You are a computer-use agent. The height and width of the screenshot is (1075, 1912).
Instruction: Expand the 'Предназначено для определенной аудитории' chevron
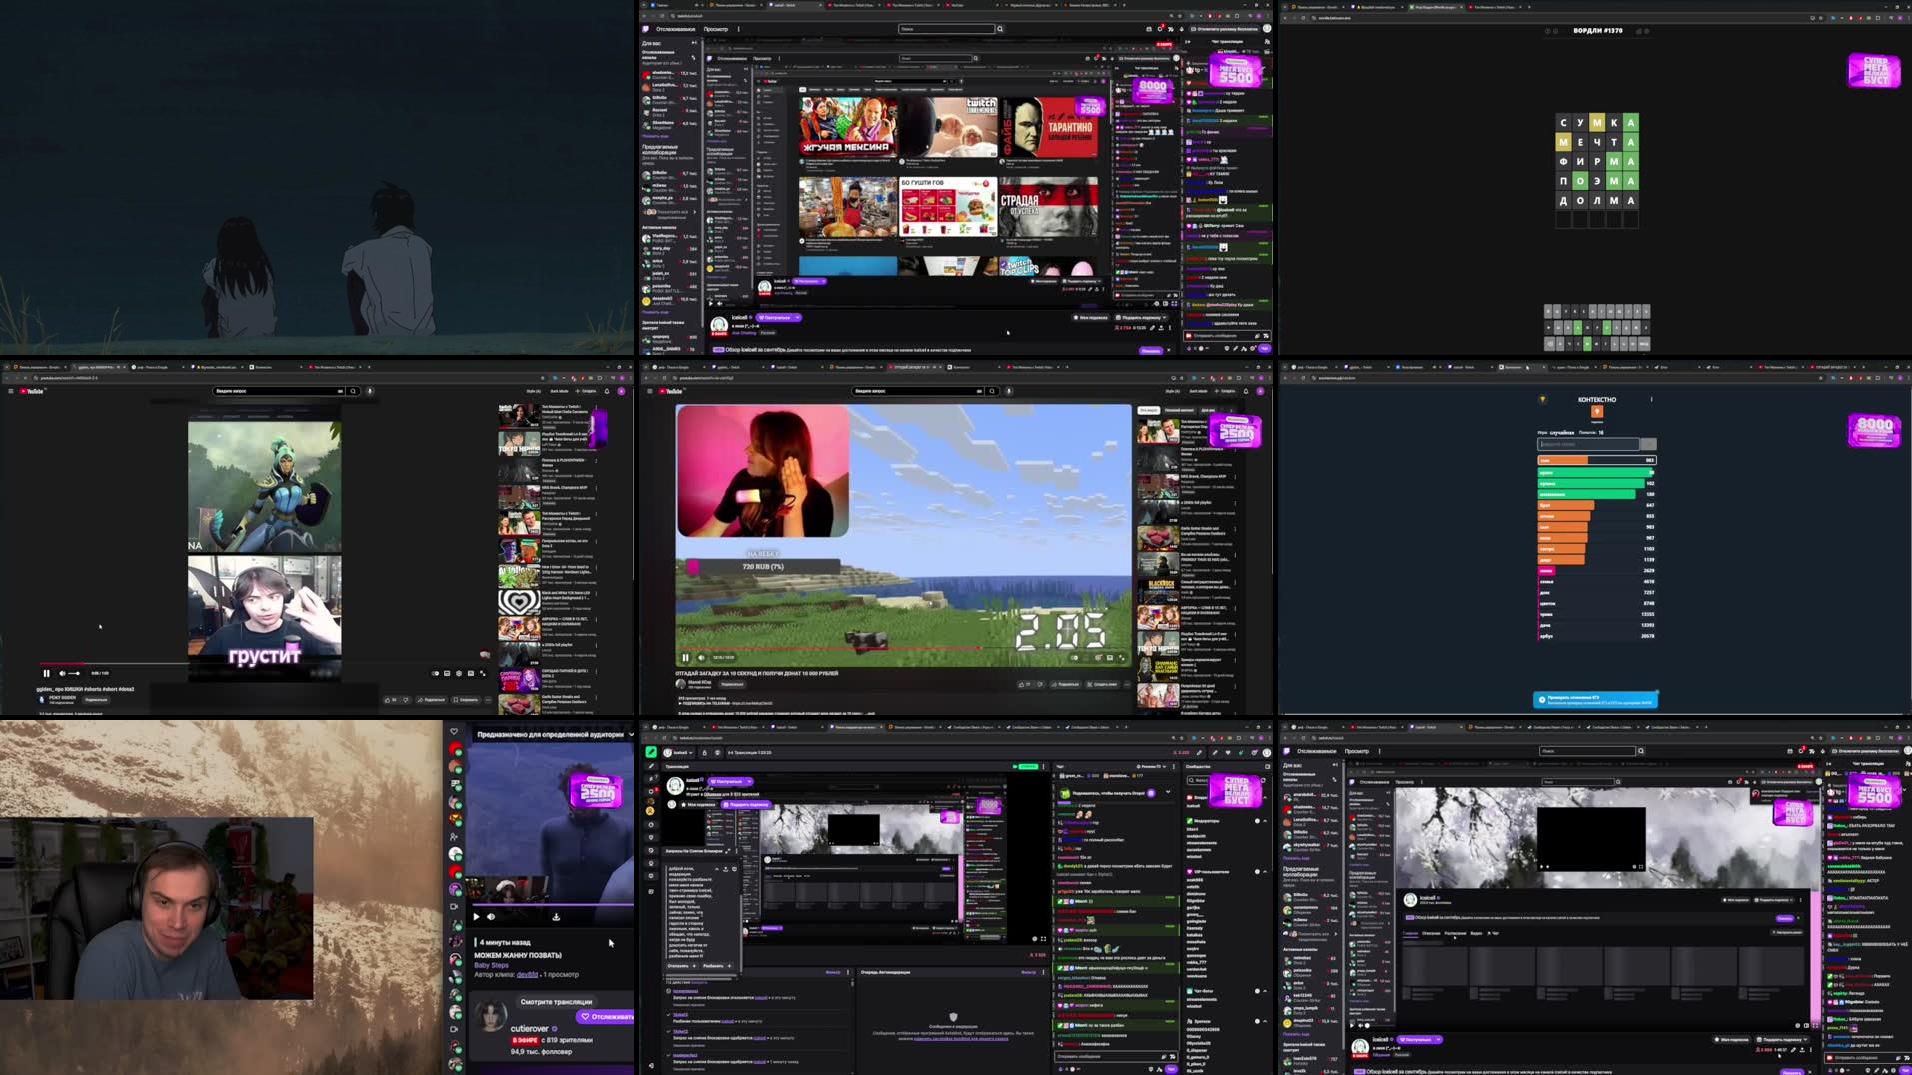pyautogui.click(x=631, y=734)
